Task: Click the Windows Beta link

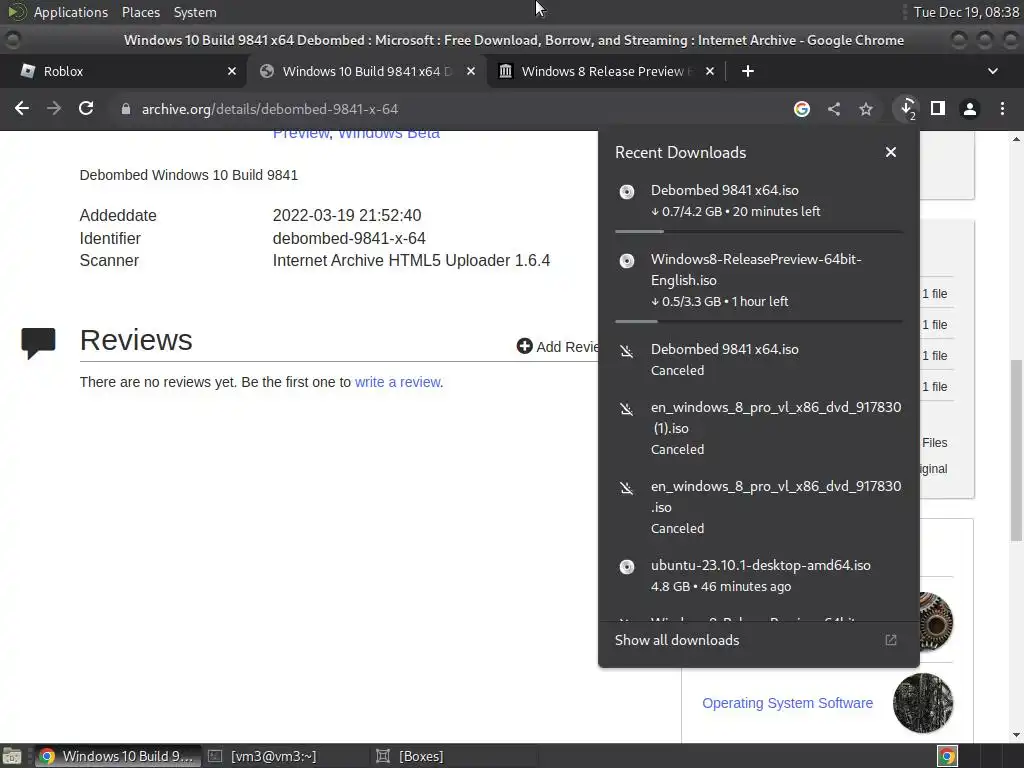Action: 389,135
